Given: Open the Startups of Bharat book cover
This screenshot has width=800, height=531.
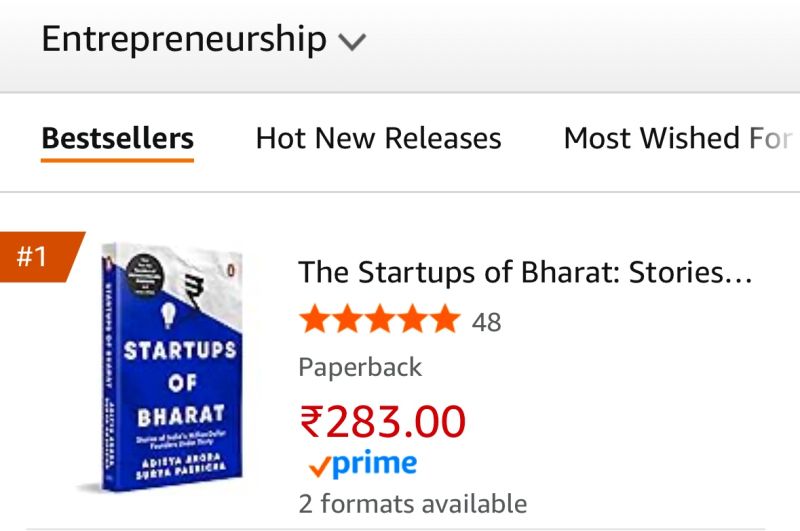Looking at the screenshot, I should coord(171,366).
